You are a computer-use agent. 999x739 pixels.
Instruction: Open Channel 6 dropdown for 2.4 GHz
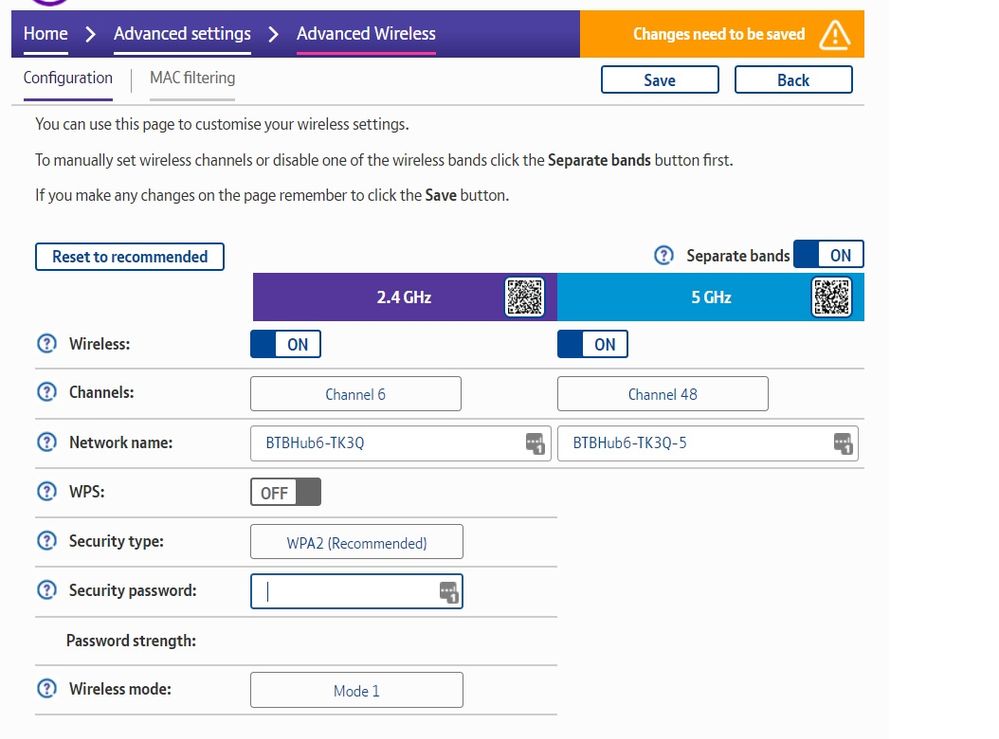click(x=356, y=394)
